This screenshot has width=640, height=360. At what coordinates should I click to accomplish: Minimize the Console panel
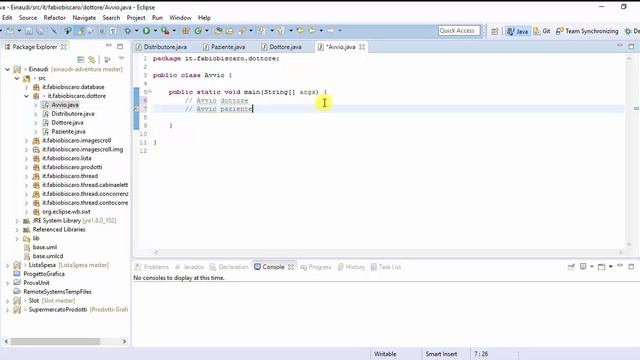620,266
